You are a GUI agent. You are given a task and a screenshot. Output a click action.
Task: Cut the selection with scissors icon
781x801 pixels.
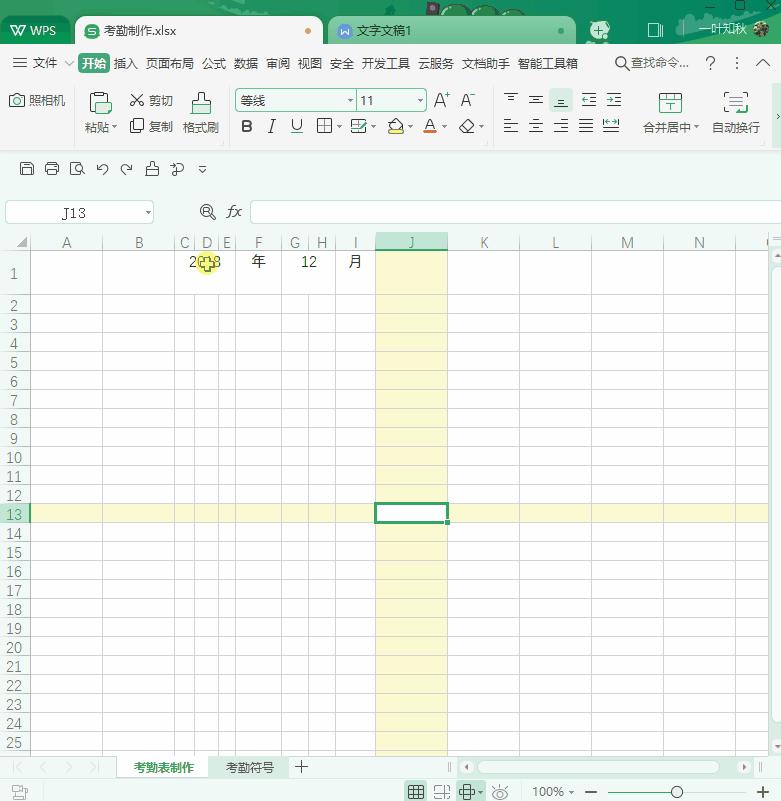coord(151,100)
